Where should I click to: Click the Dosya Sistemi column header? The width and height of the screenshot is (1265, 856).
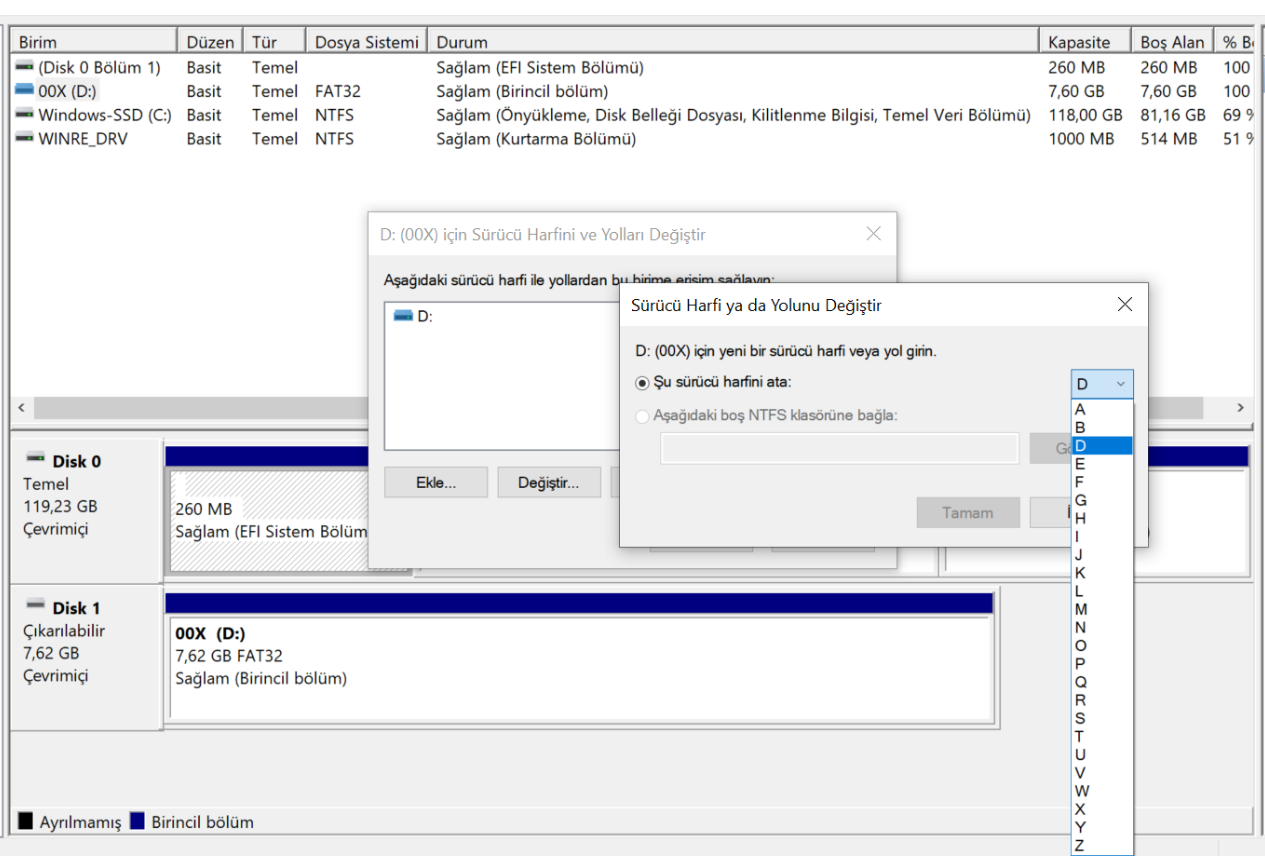pyautogui.click(x=366, y=42)
